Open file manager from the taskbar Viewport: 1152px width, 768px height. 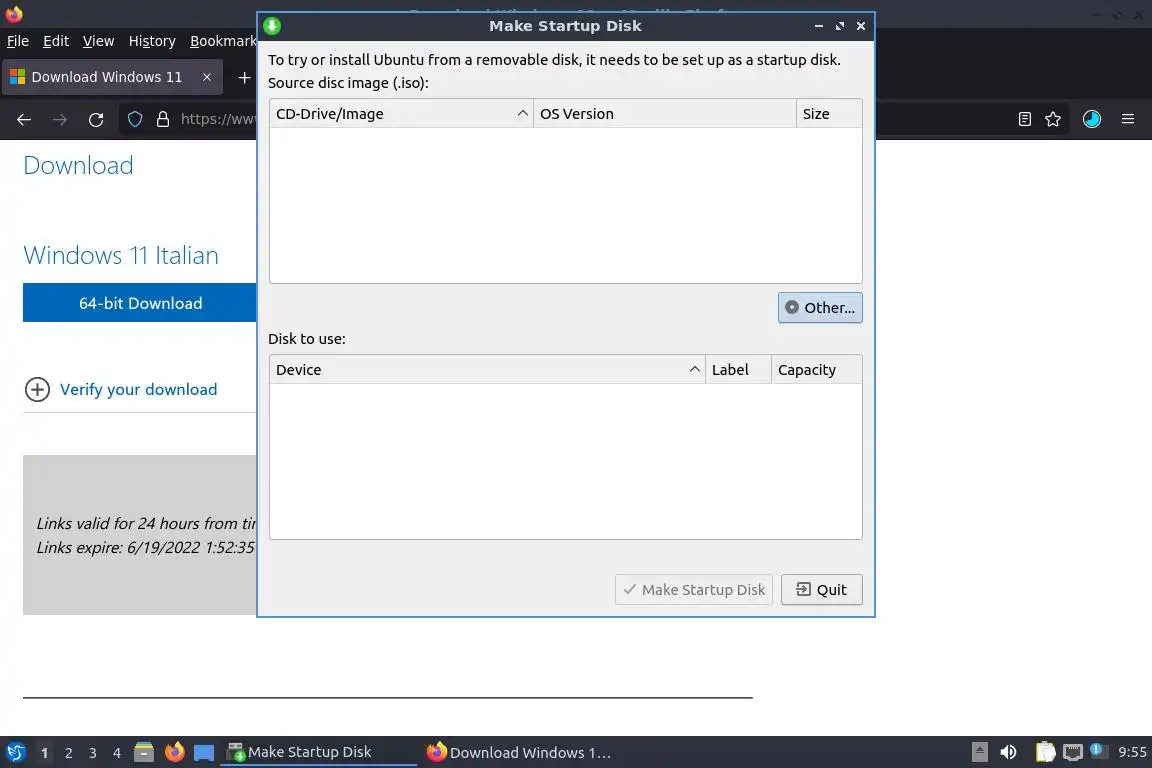144,752
